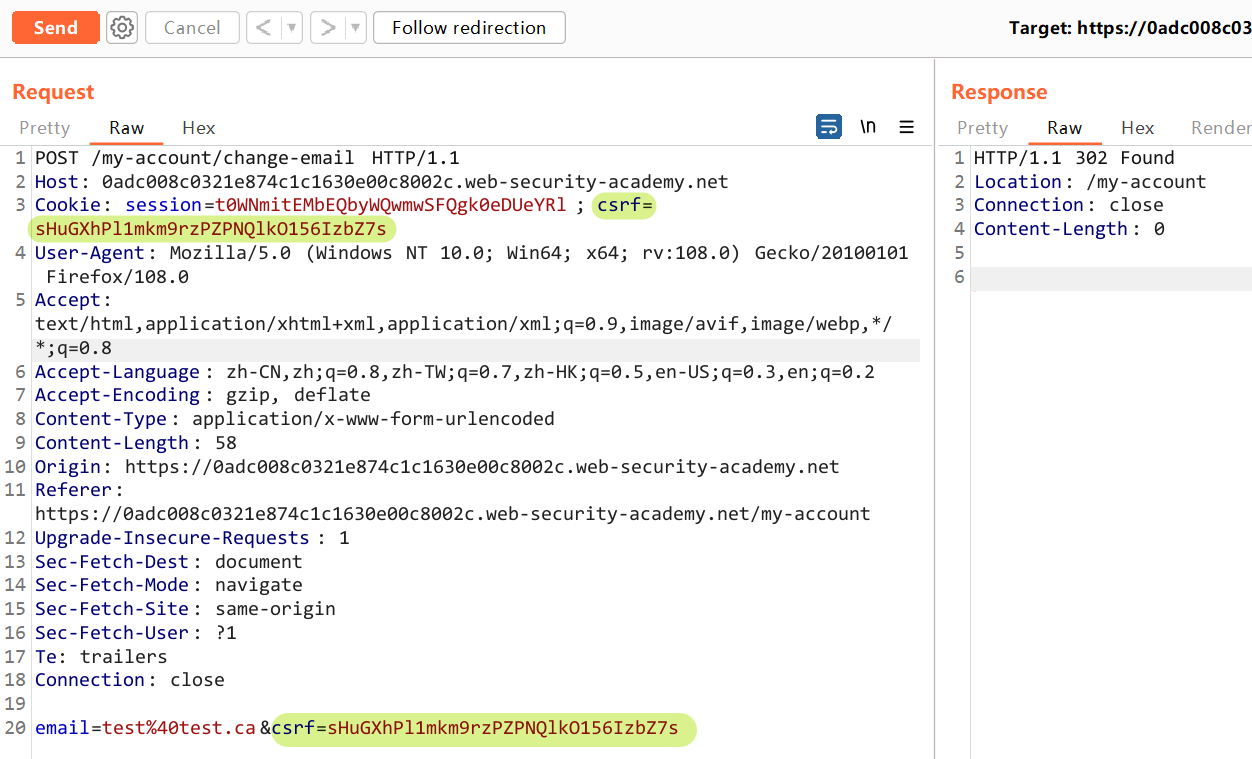Viewport: 1252px width, 759px height.
Task: Select the Request Raw tab
Action: coord(127,128)
